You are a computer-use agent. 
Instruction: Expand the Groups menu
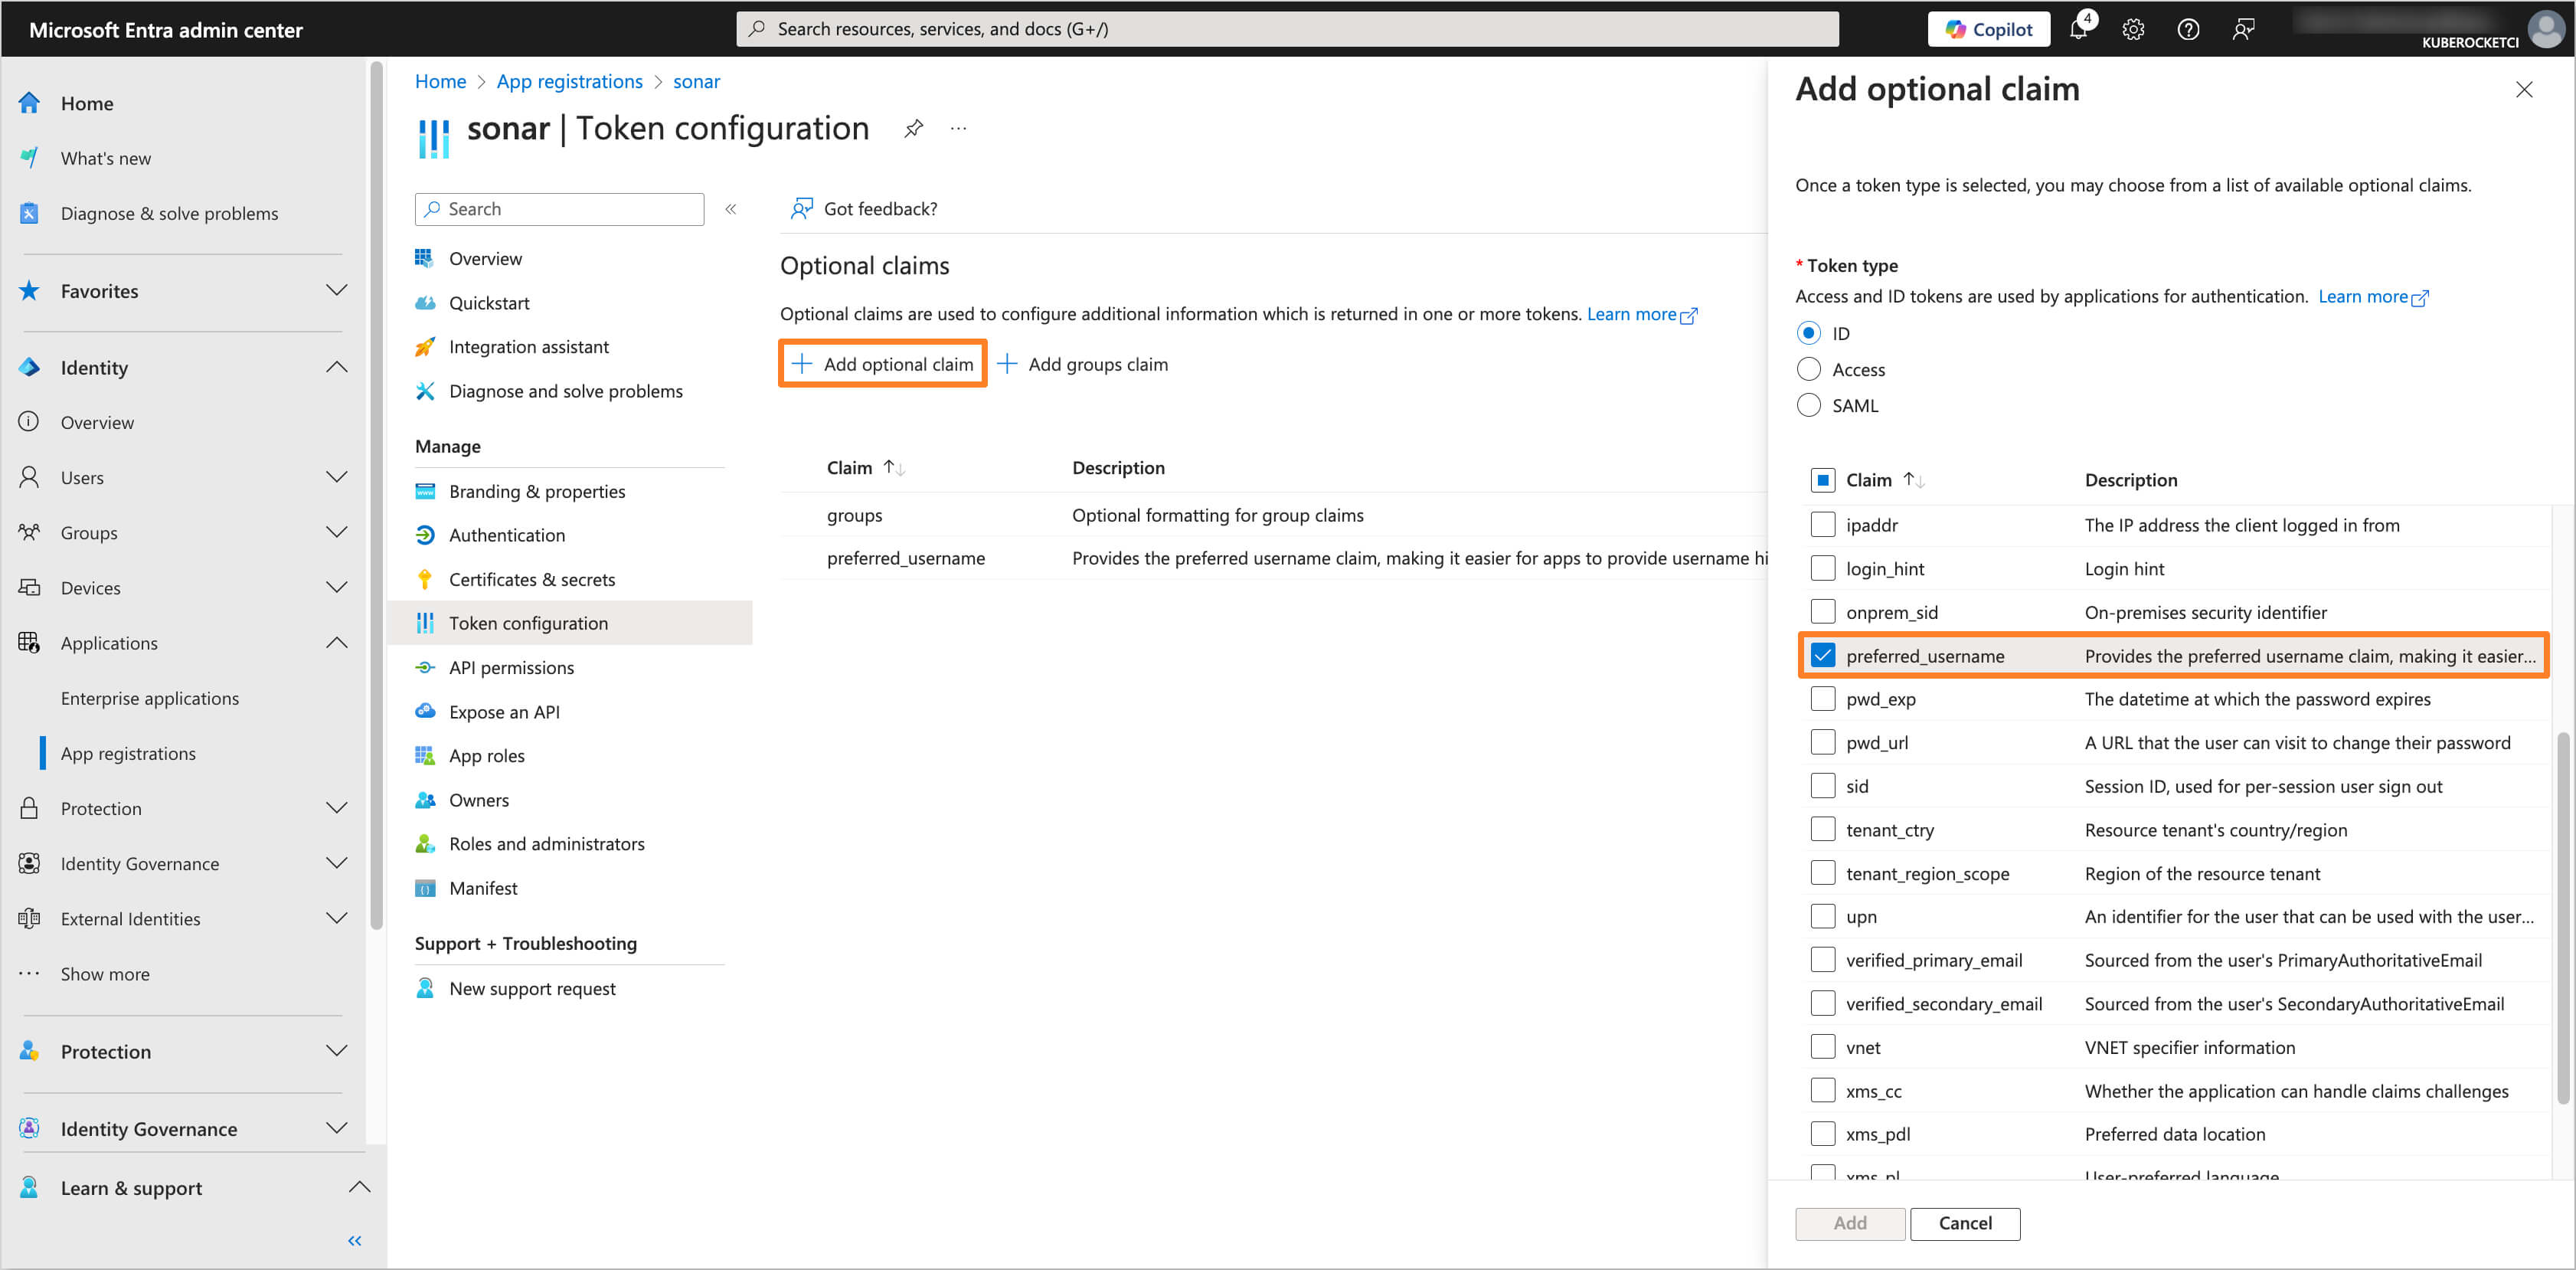[337, 532]
